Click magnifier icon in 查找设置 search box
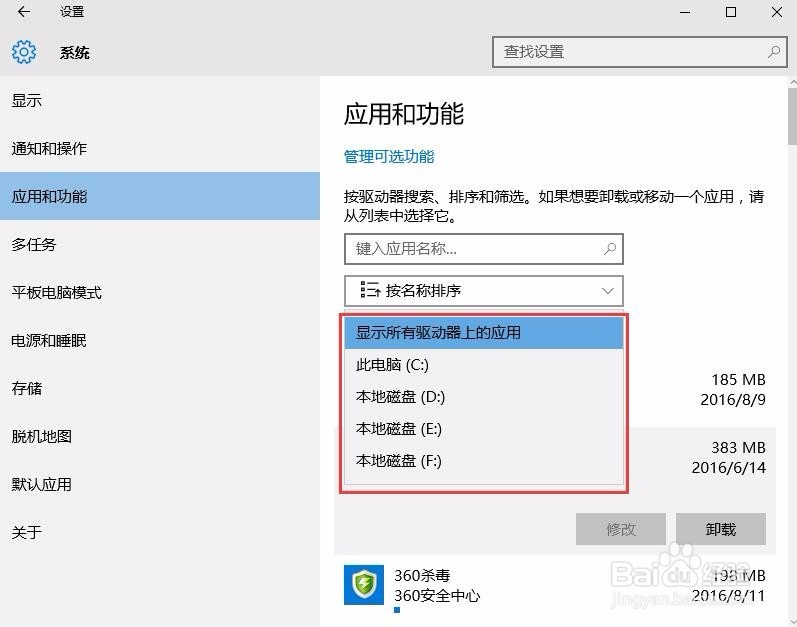 774,51
